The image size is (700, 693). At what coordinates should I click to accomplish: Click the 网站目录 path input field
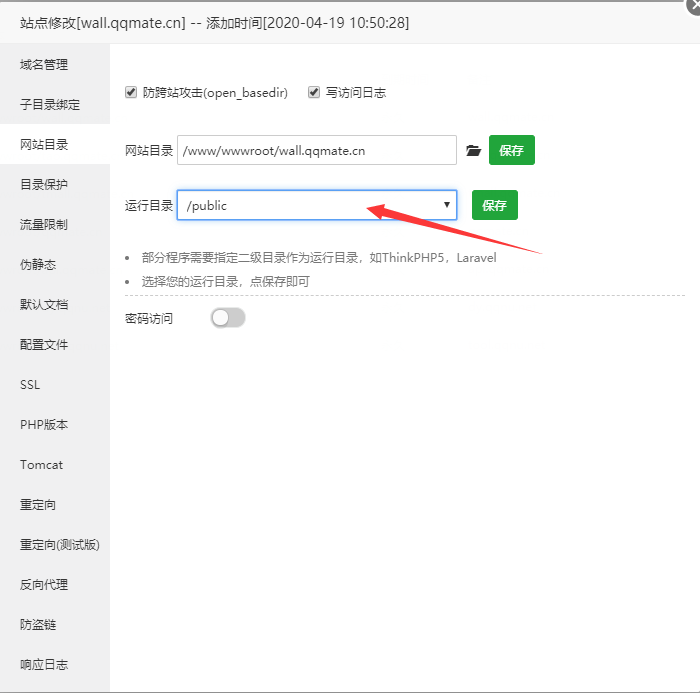pos(316,151)
